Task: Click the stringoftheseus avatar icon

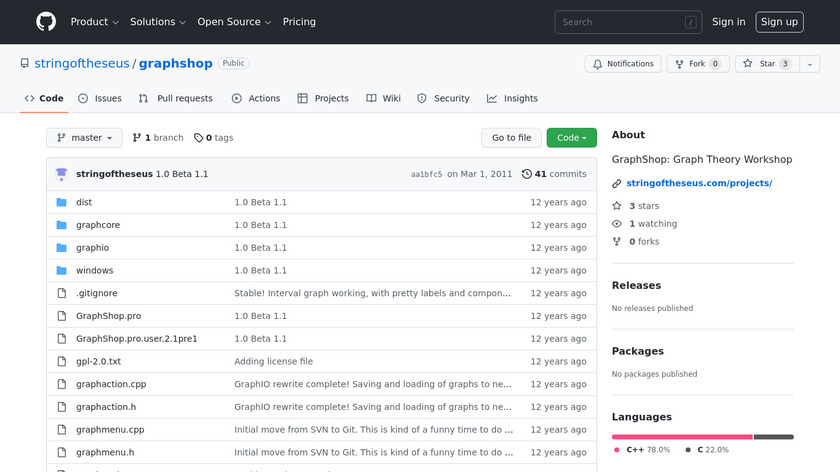Action: coord(61,173)
